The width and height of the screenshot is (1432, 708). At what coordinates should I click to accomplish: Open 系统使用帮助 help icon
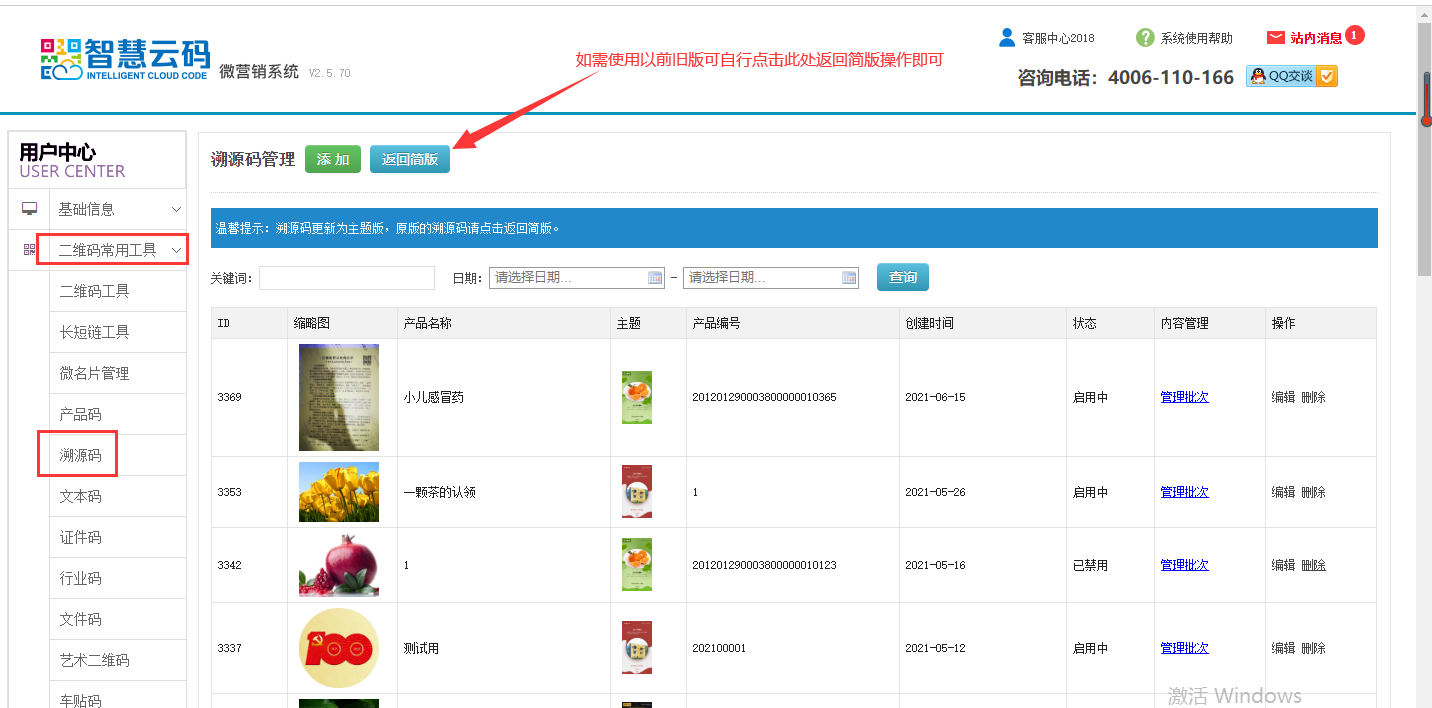(1145, 38)
